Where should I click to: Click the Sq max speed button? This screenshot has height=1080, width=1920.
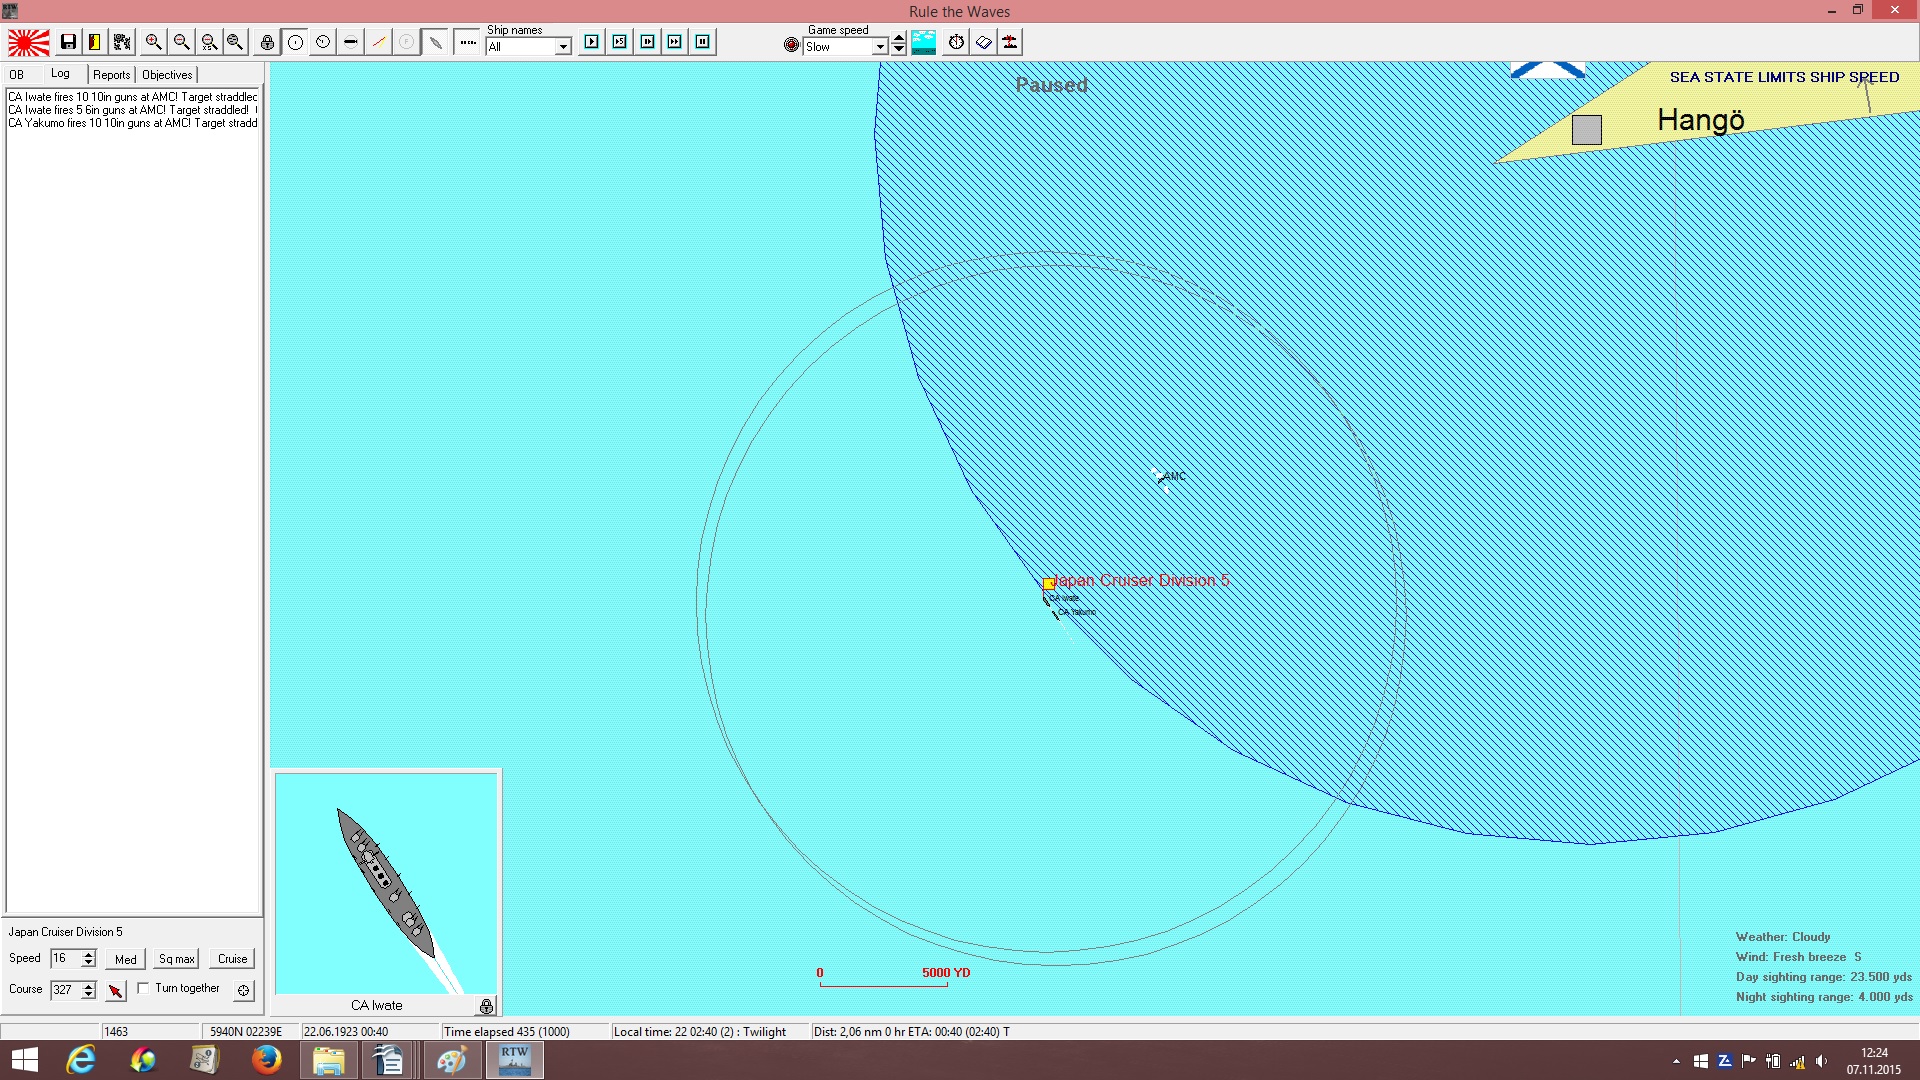(x=177, y=959)
